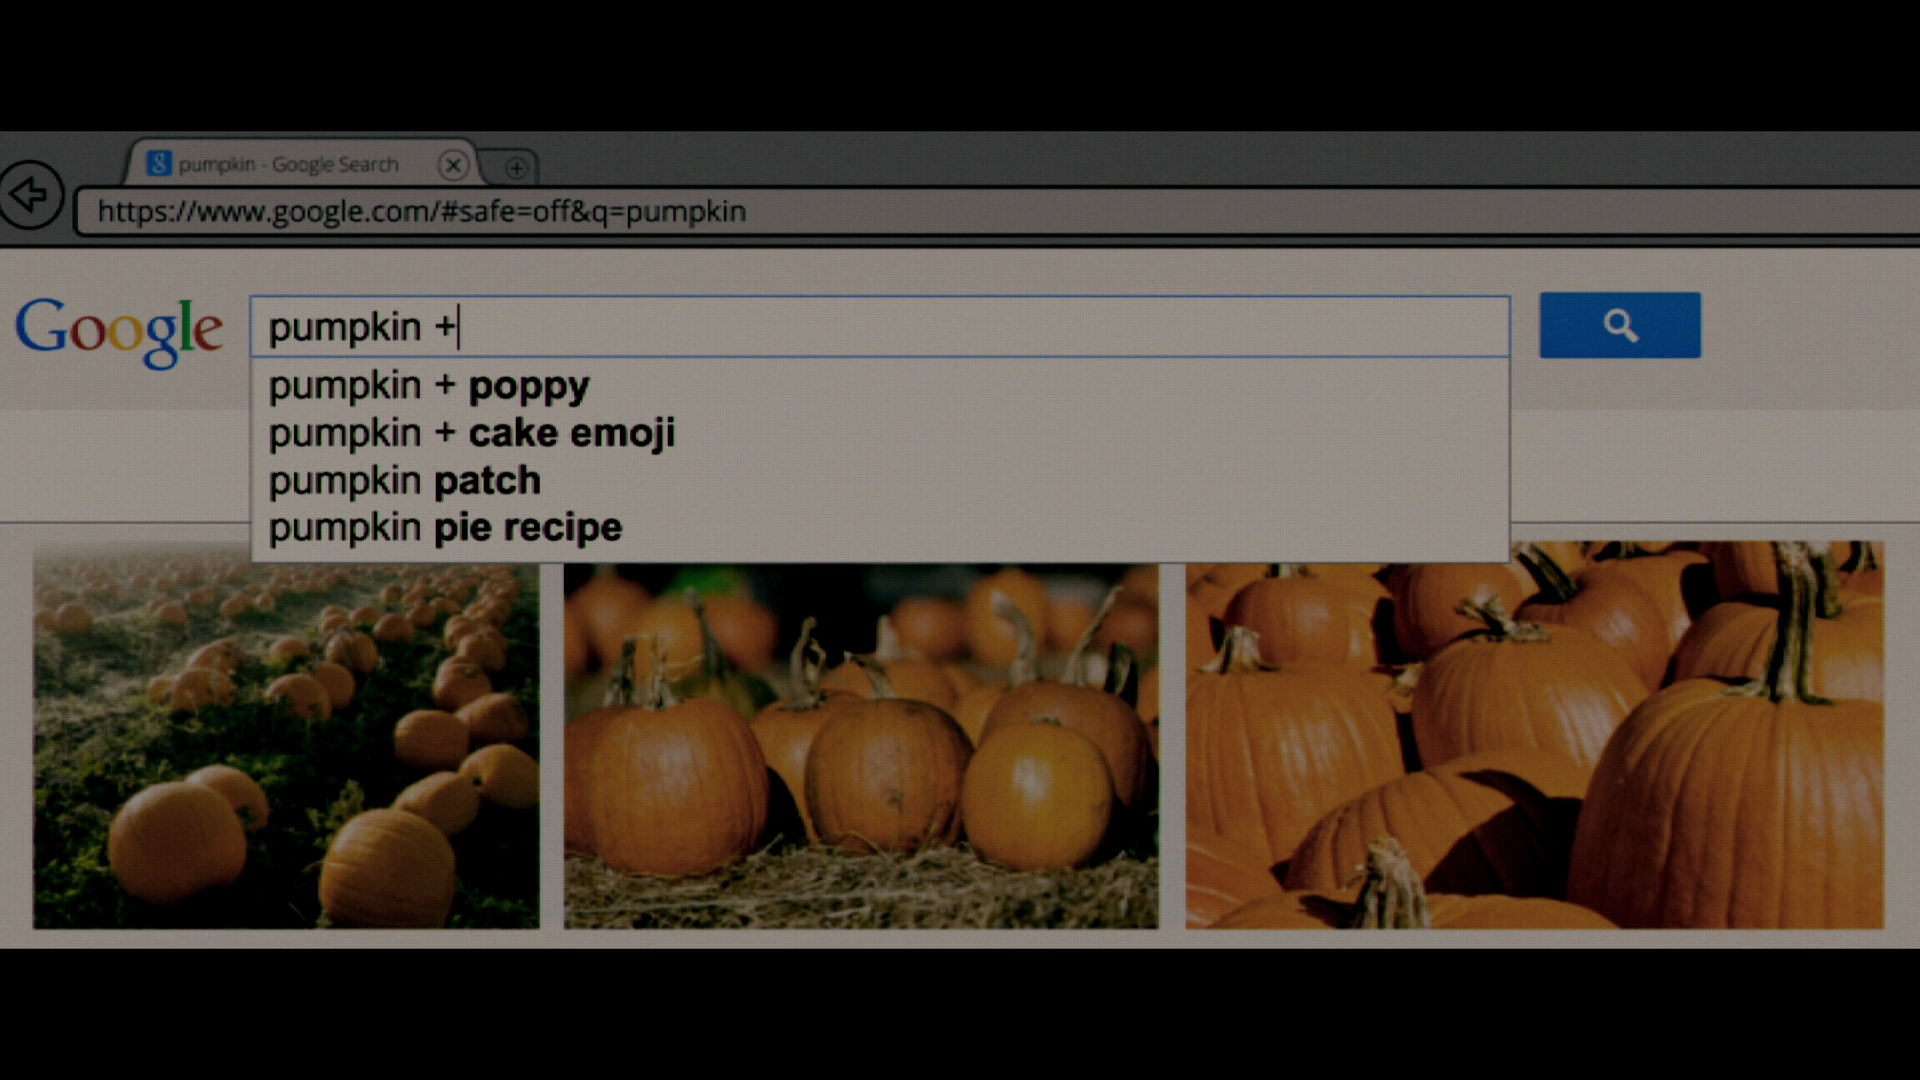Open a new tab with plus button
Image resolution: width=1920 pixels, height=1080 pixels.
click(x=516, y=168)
